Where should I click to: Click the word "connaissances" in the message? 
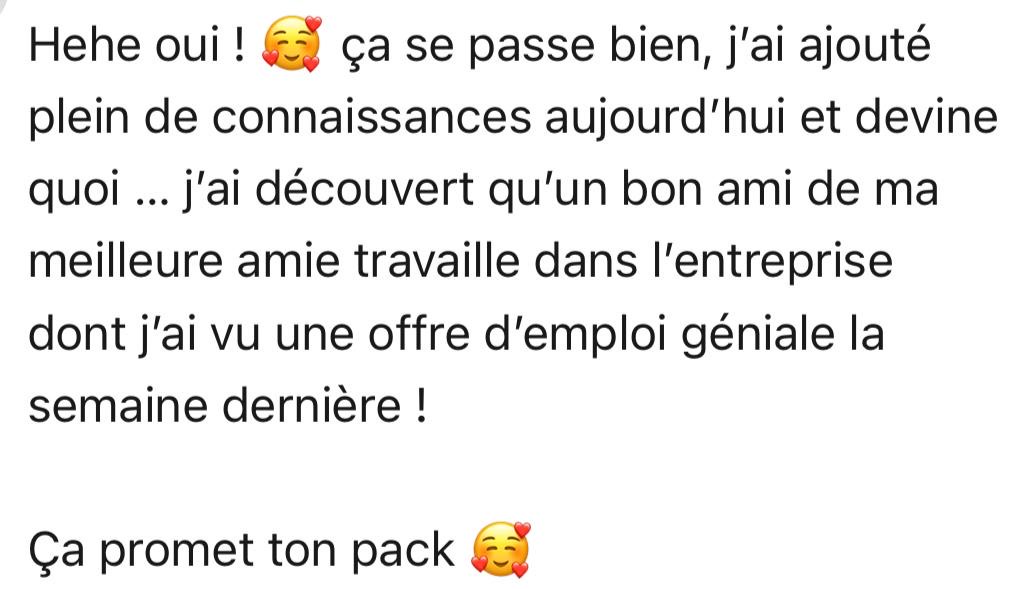[372, 118]
